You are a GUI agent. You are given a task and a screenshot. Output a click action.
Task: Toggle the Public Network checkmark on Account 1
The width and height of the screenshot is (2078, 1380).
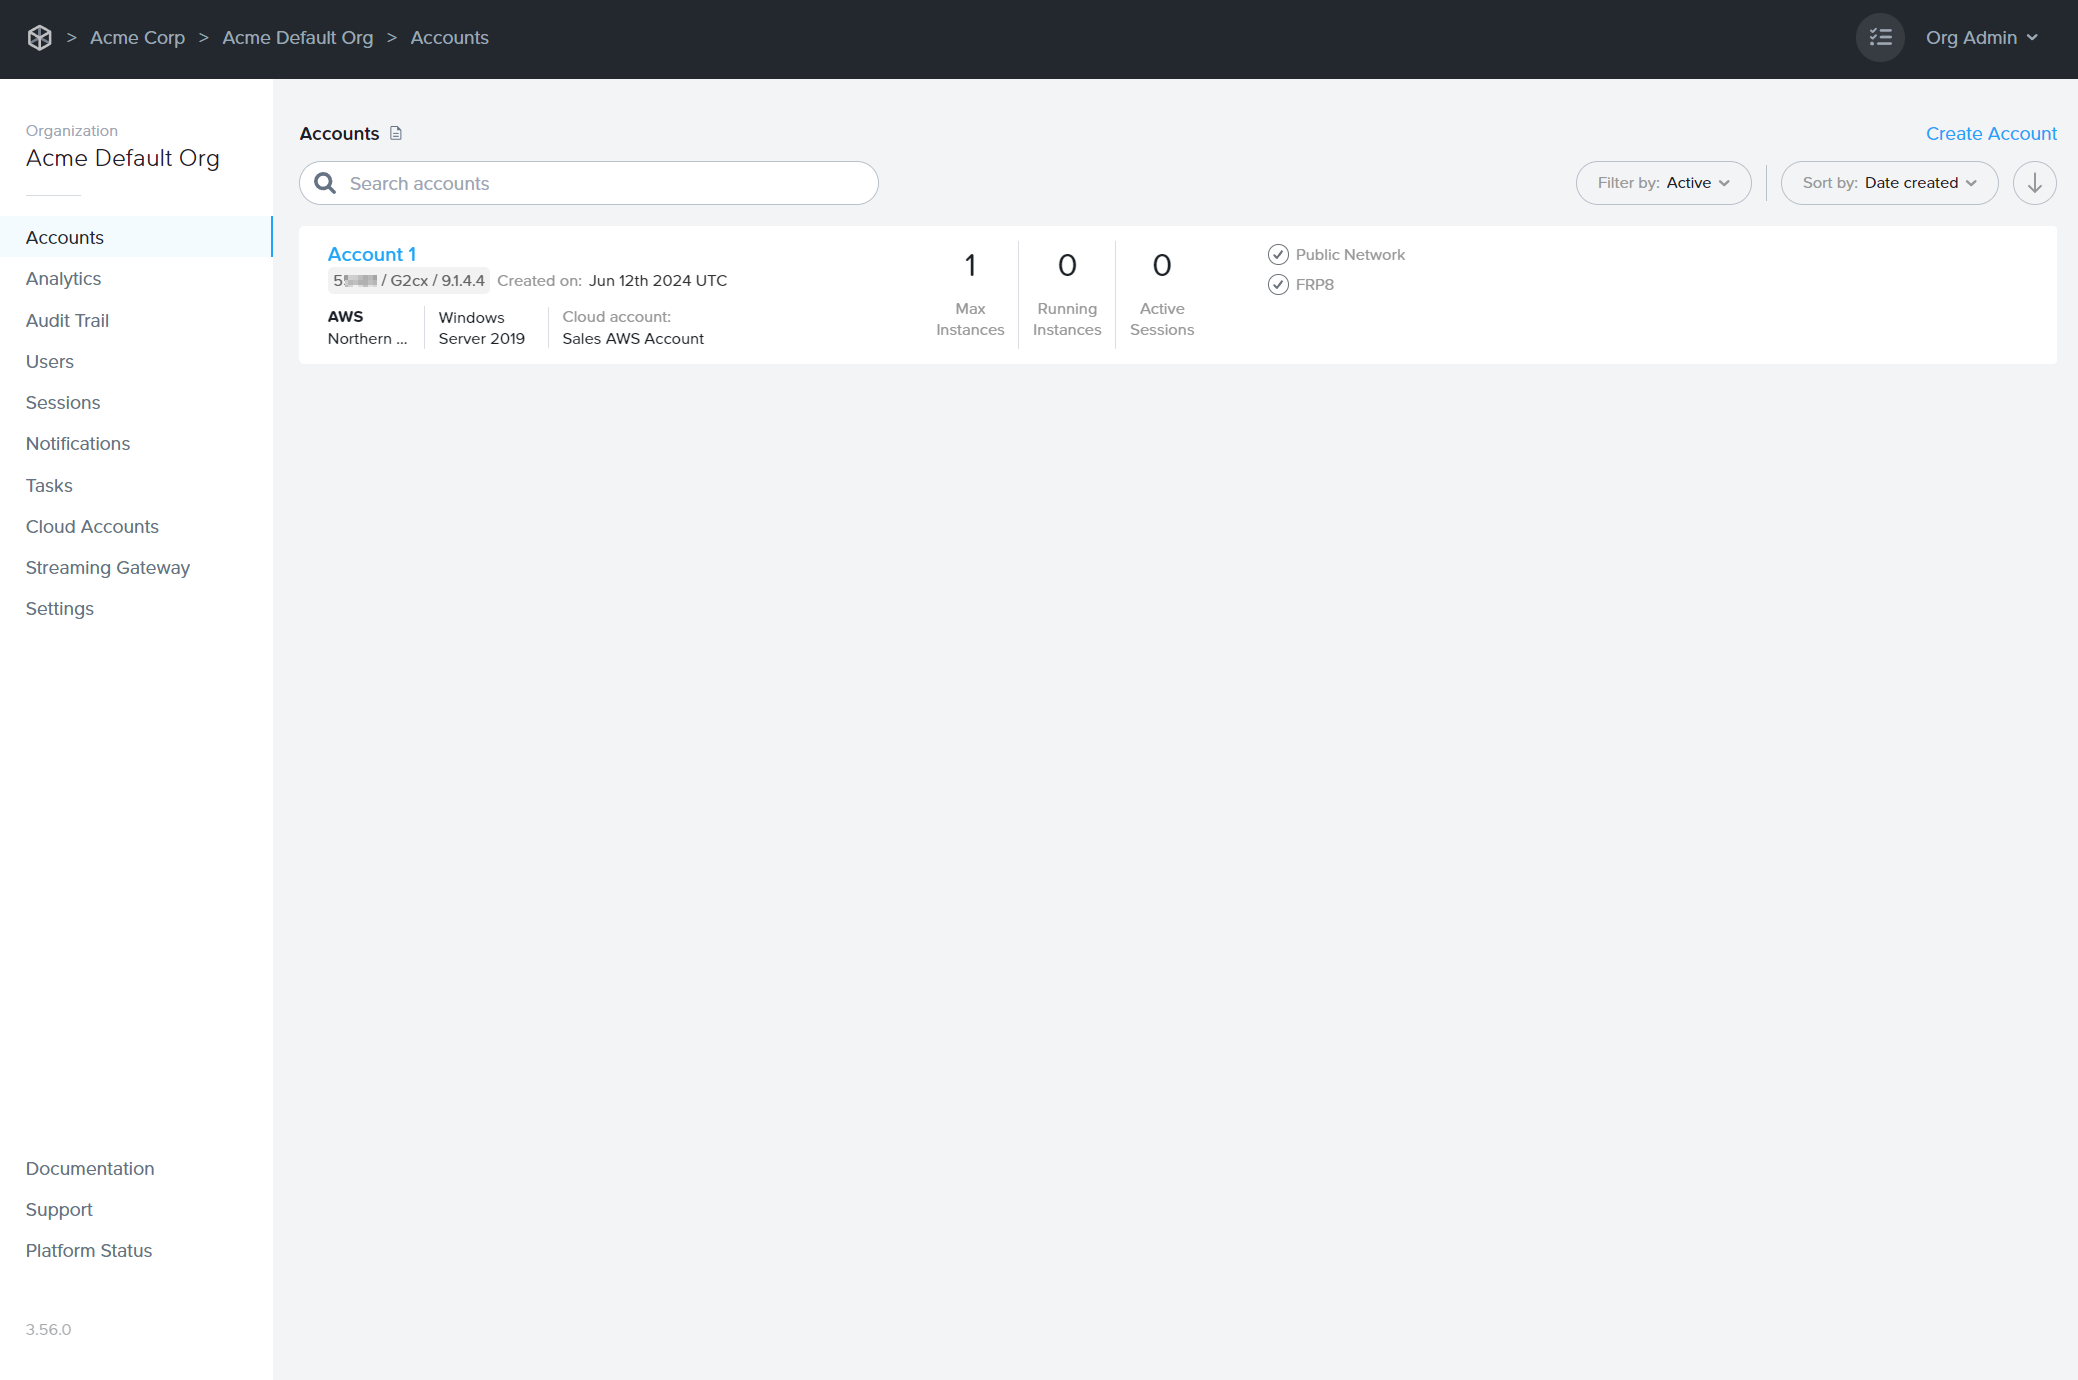[x=1279, y=254]
